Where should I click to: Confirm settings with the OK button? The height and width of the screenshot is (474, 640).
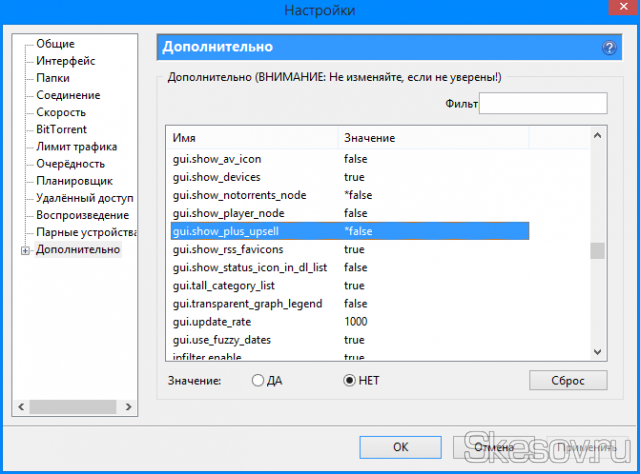pos(401,447)
